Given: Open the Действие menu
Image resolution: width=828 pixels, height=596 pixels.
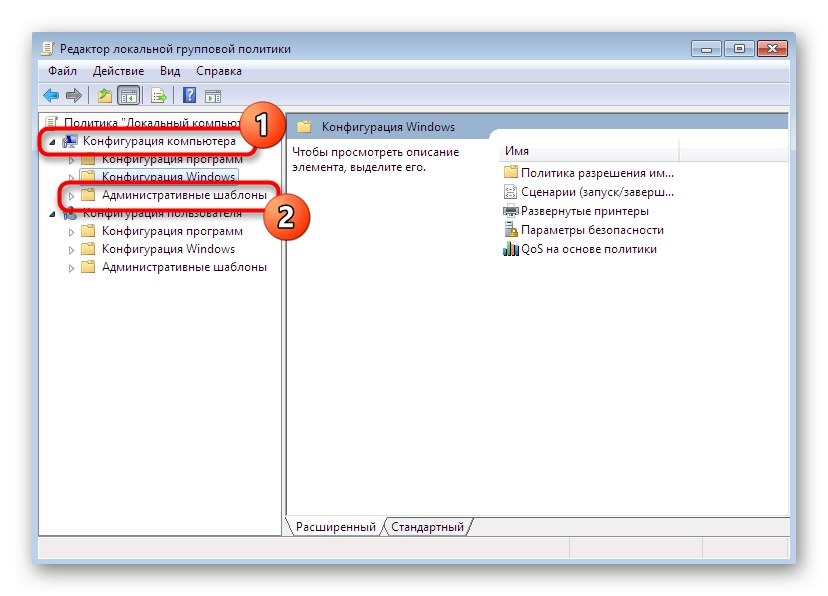Looking at the screenshot, I should 118,70.
